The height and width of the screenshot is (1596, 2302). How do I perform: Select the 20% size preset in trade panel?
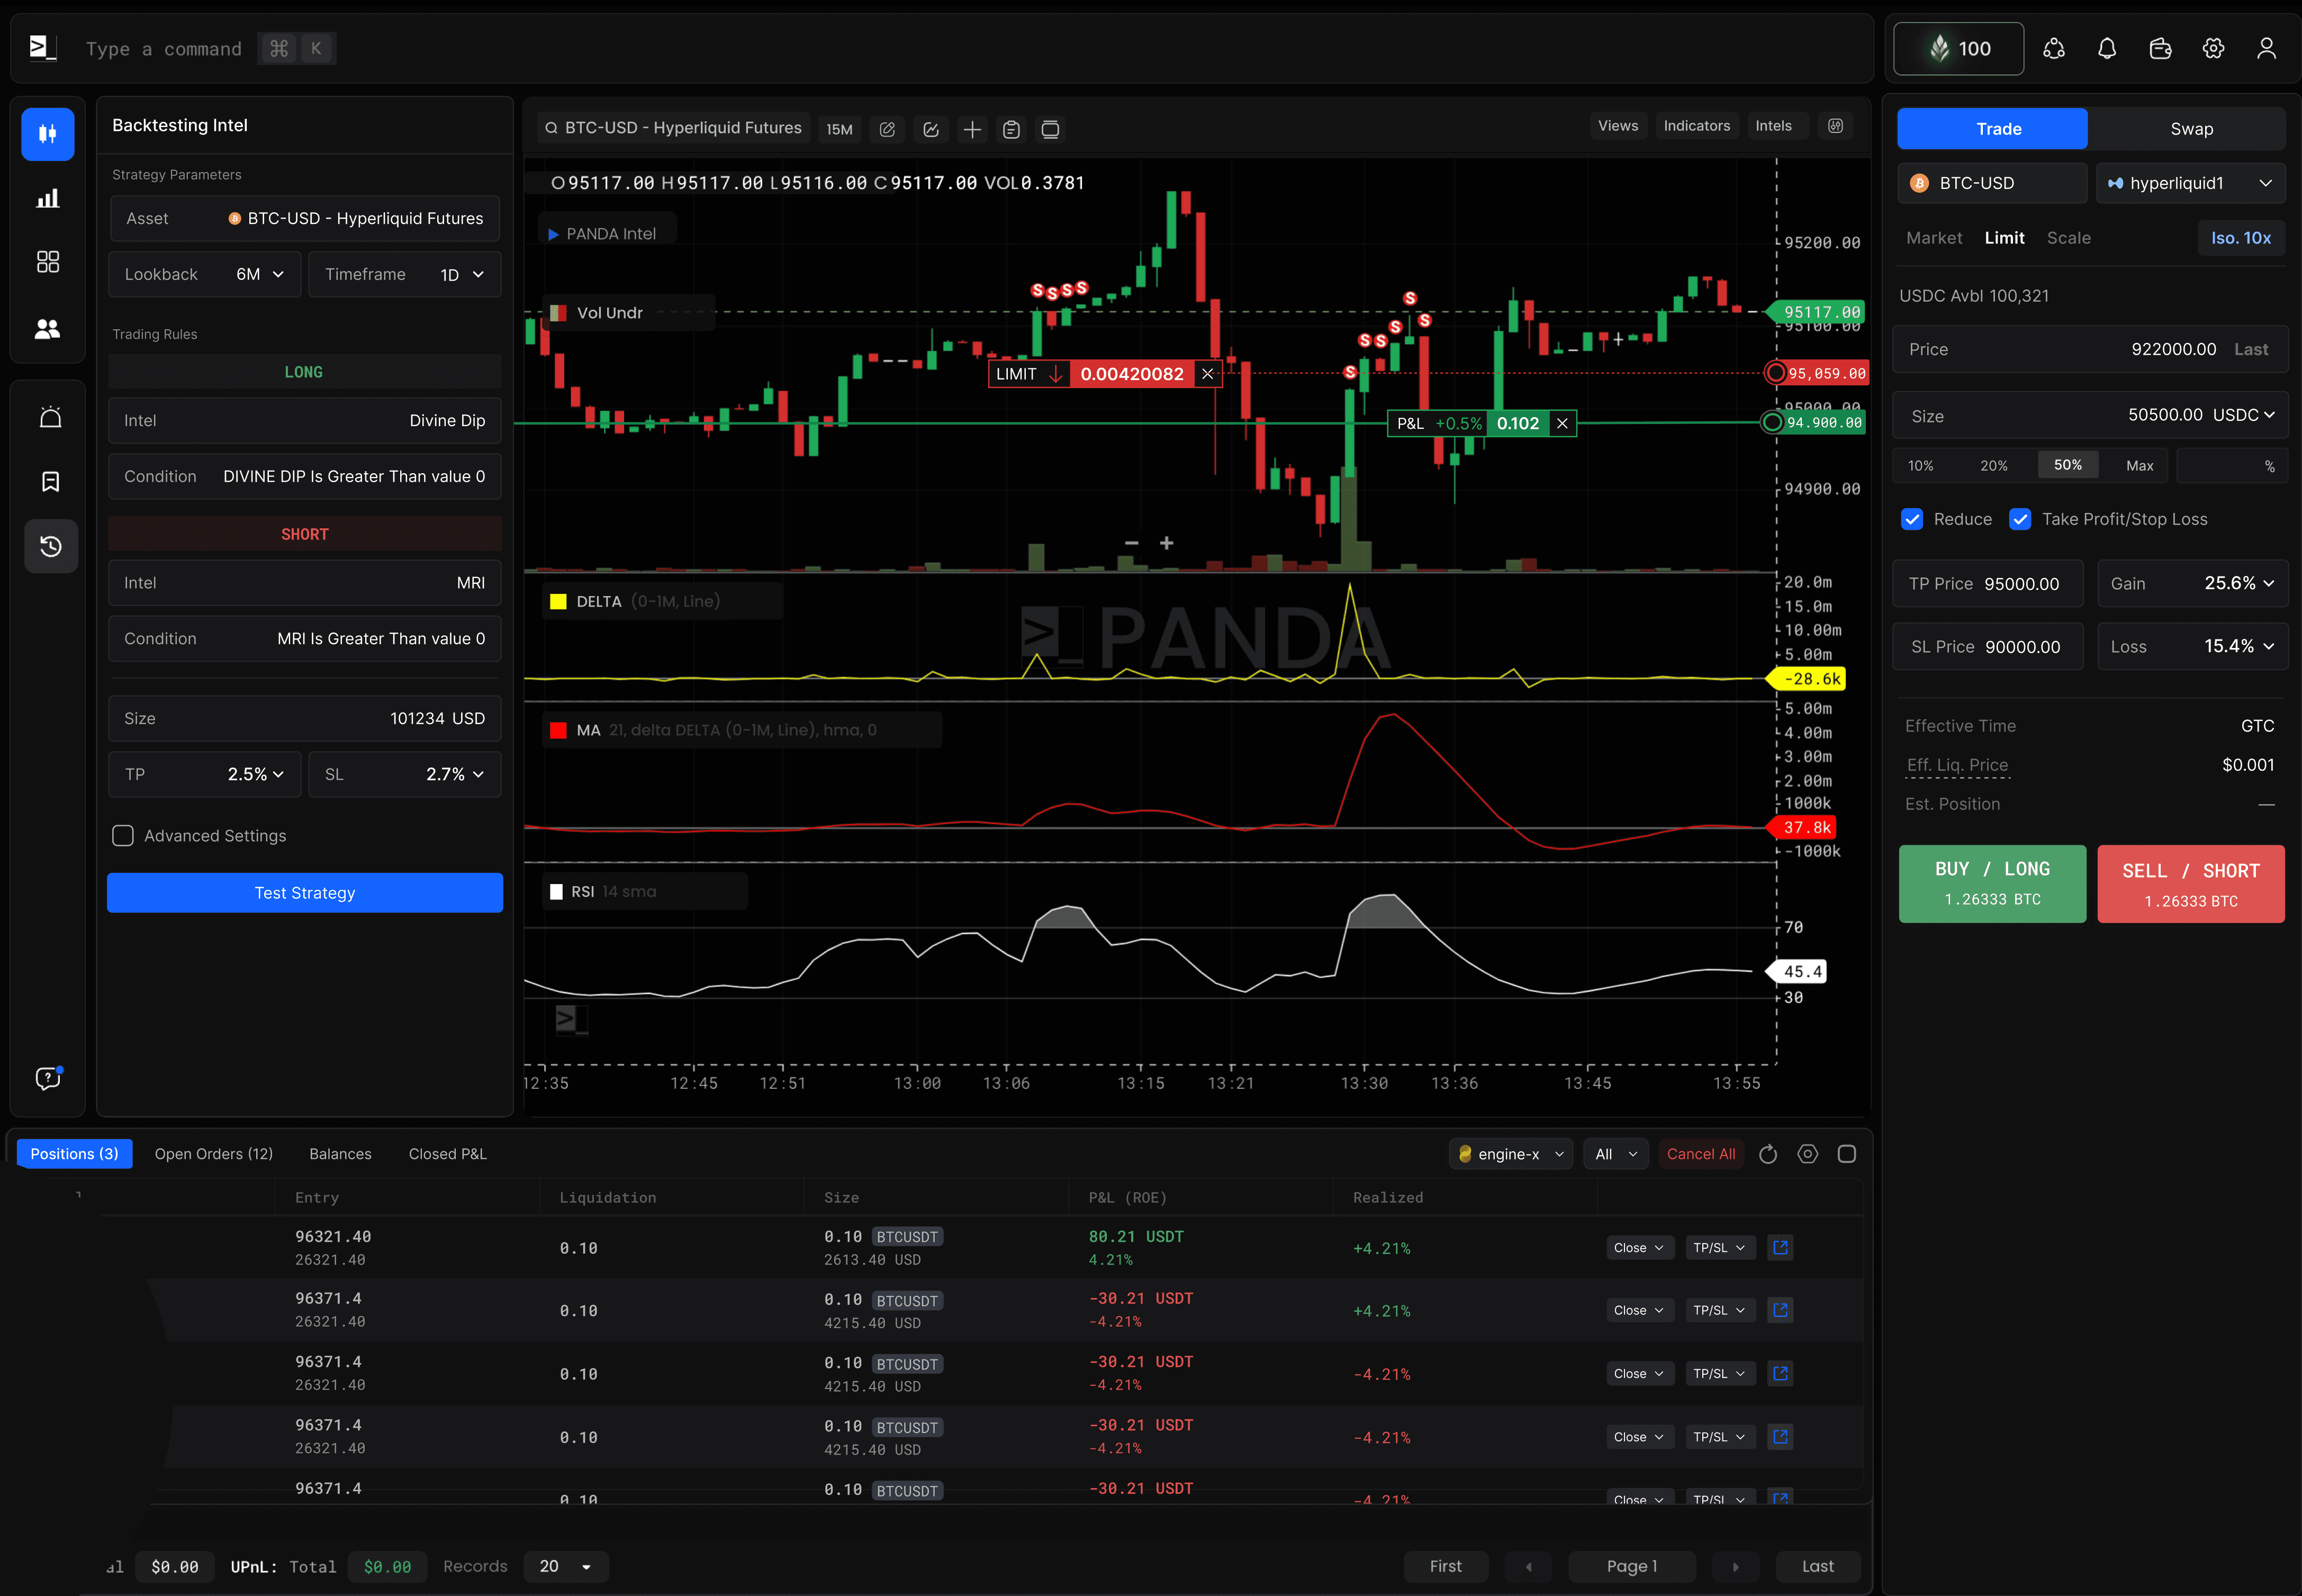(1994, 464)
